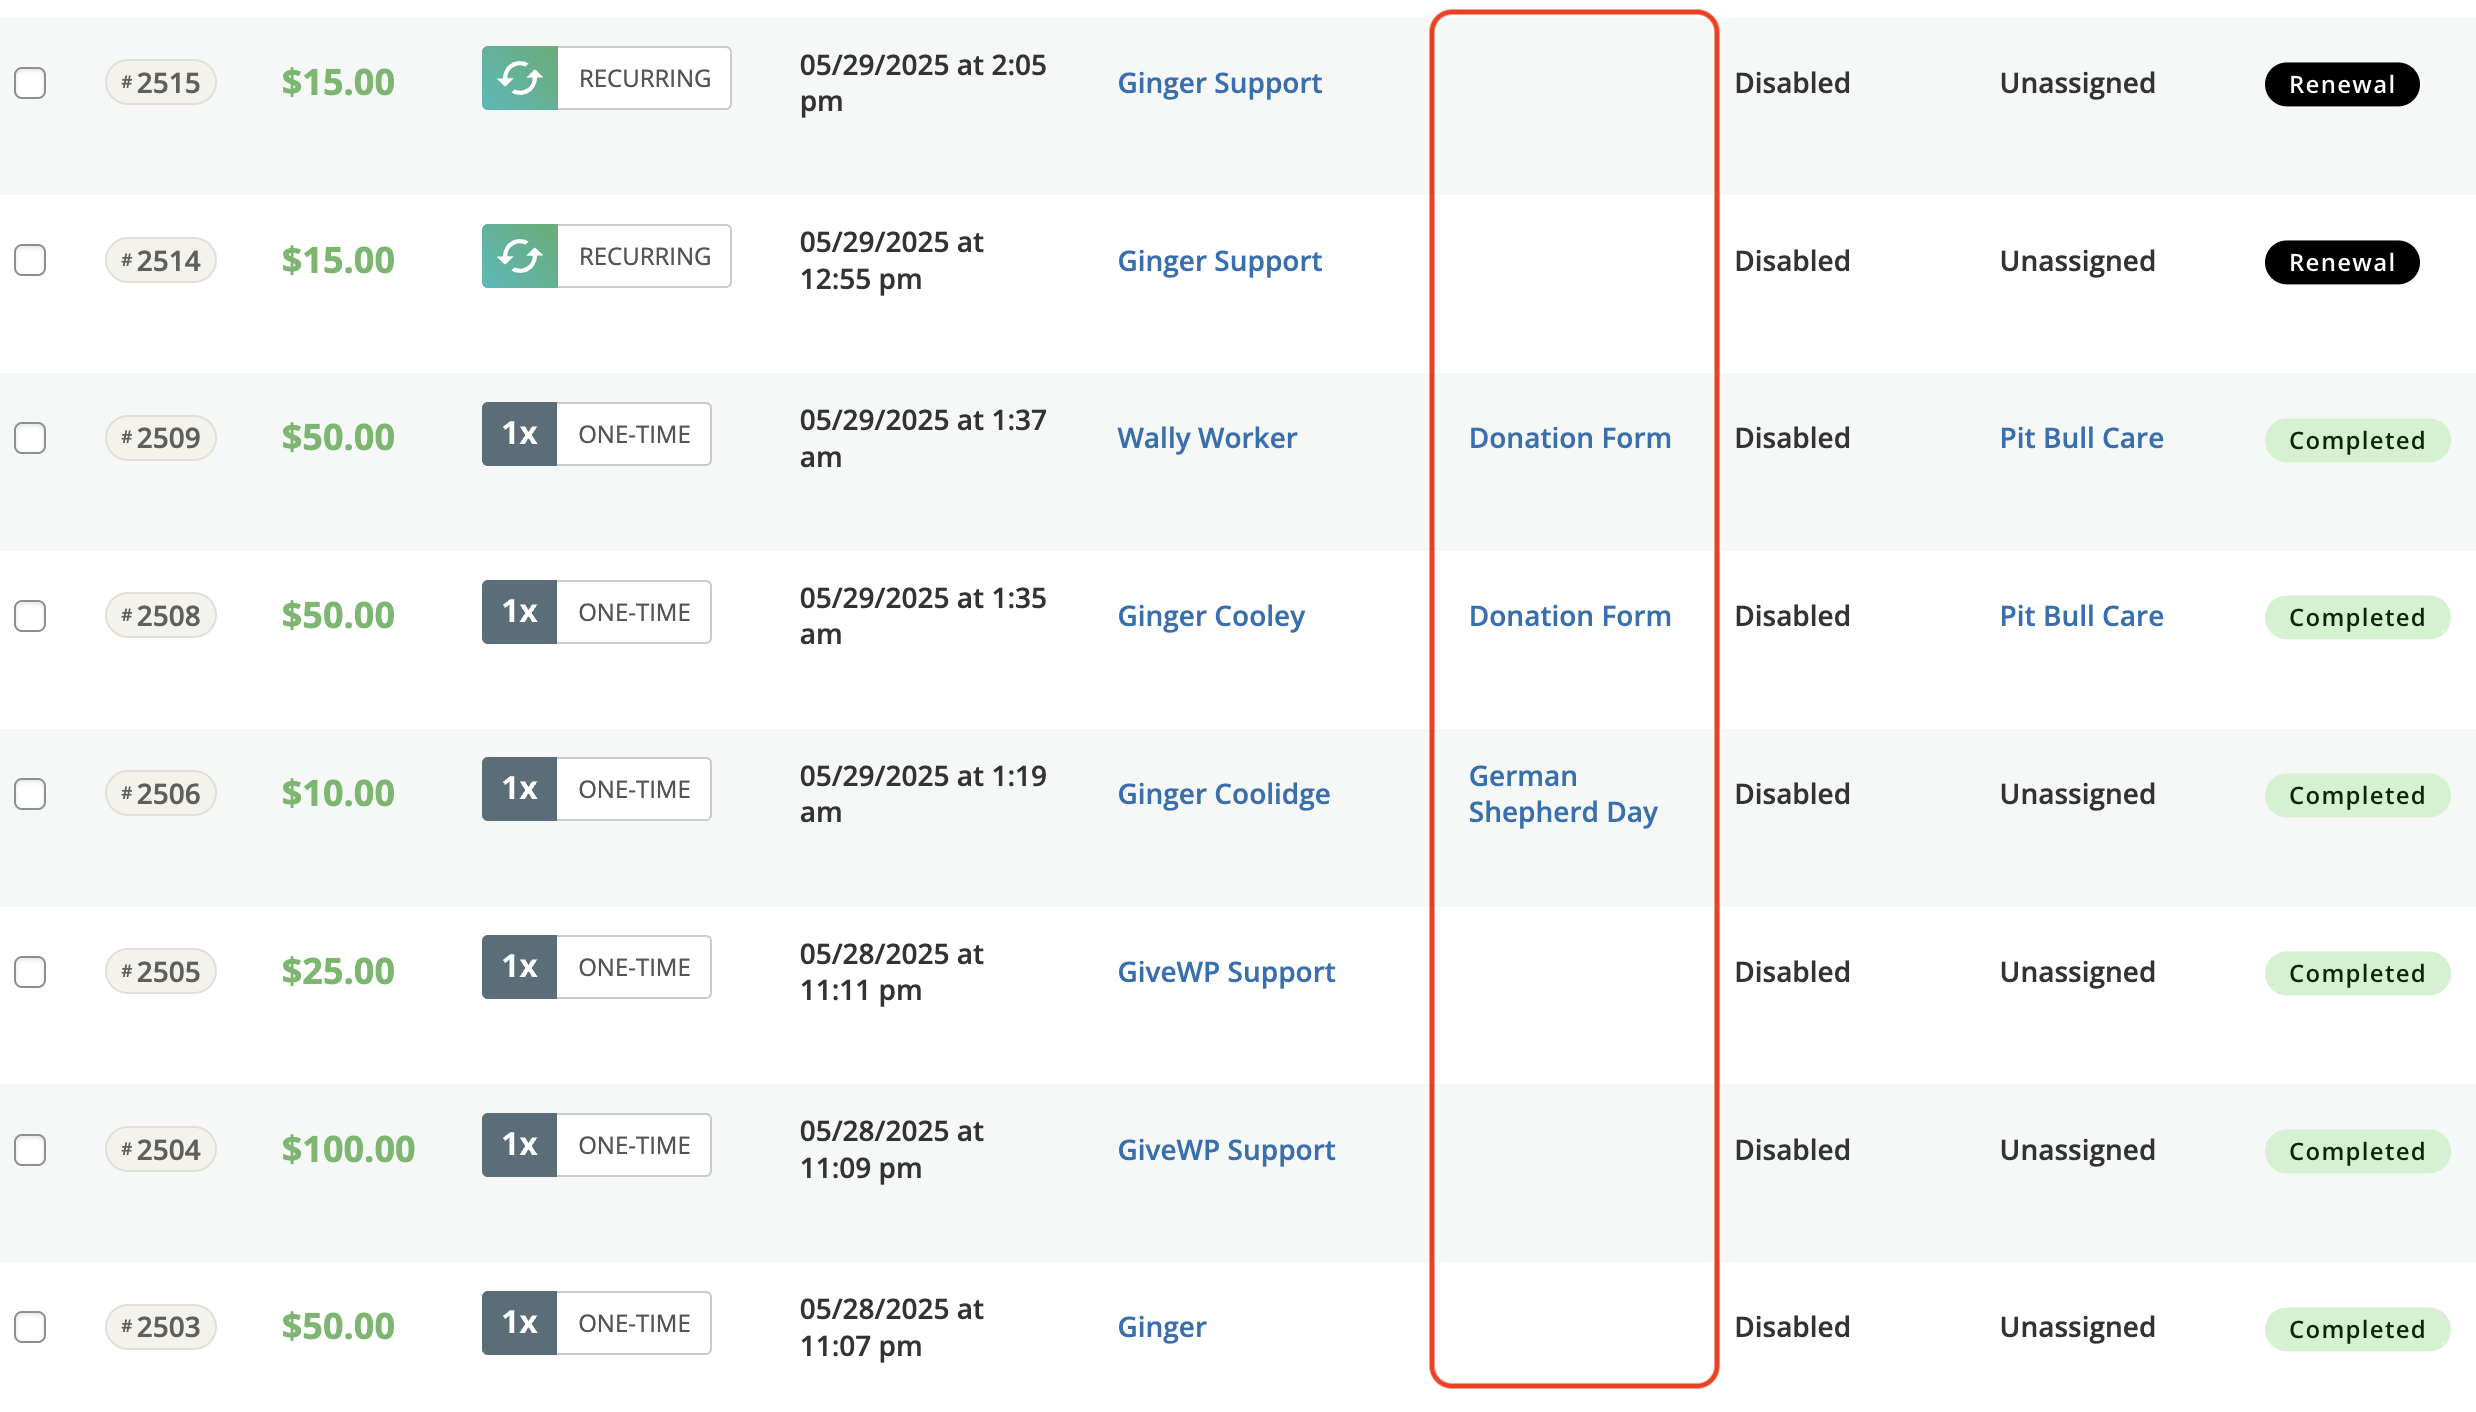Open donor Ginger Coolidge
The width and height of the screenshot is (2476, 1412).
[x=1224, y=794]
